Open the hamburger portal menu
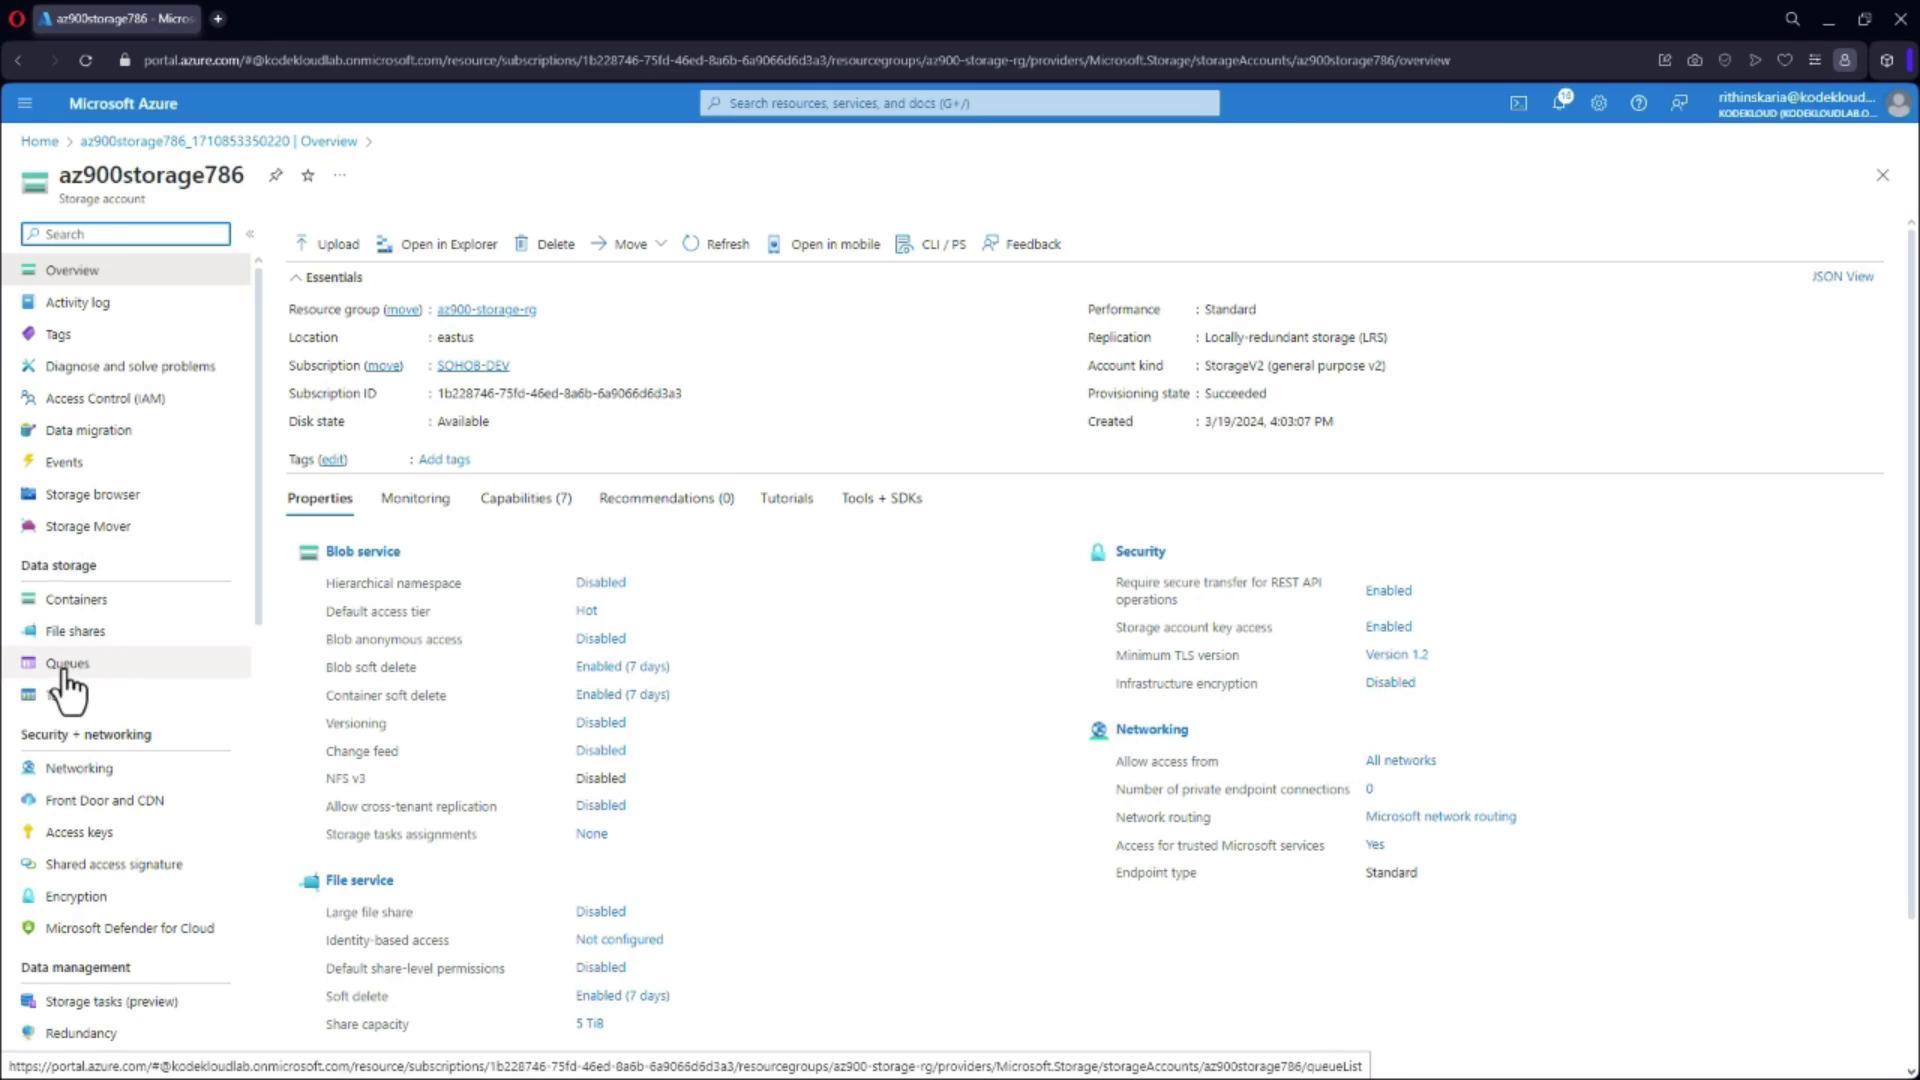Viewport: 1920px width, 1080px height. [x=25, y=103]
